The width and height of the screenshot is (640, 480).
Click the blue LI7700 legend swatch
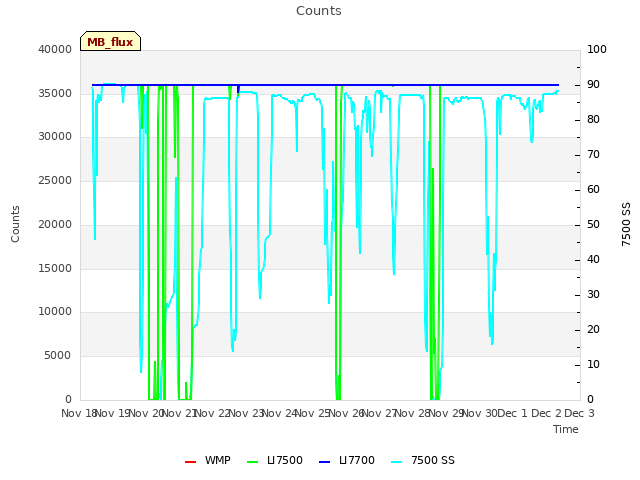coord(324,462)
